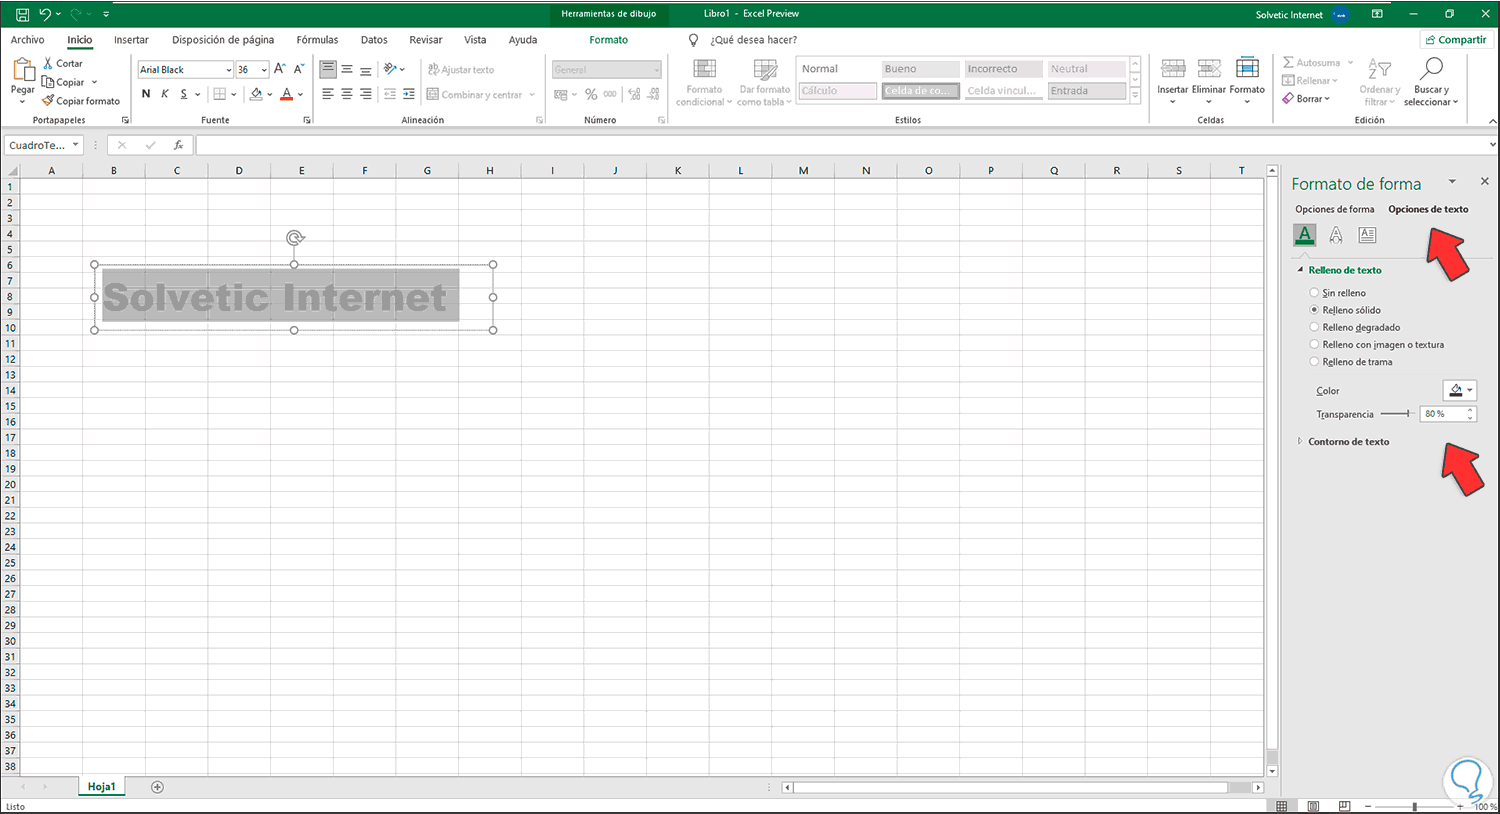Select the Relleno sólido radio option
Image resolution: width=1500 pixels, height=814 pixels.
pos(1314,310)
